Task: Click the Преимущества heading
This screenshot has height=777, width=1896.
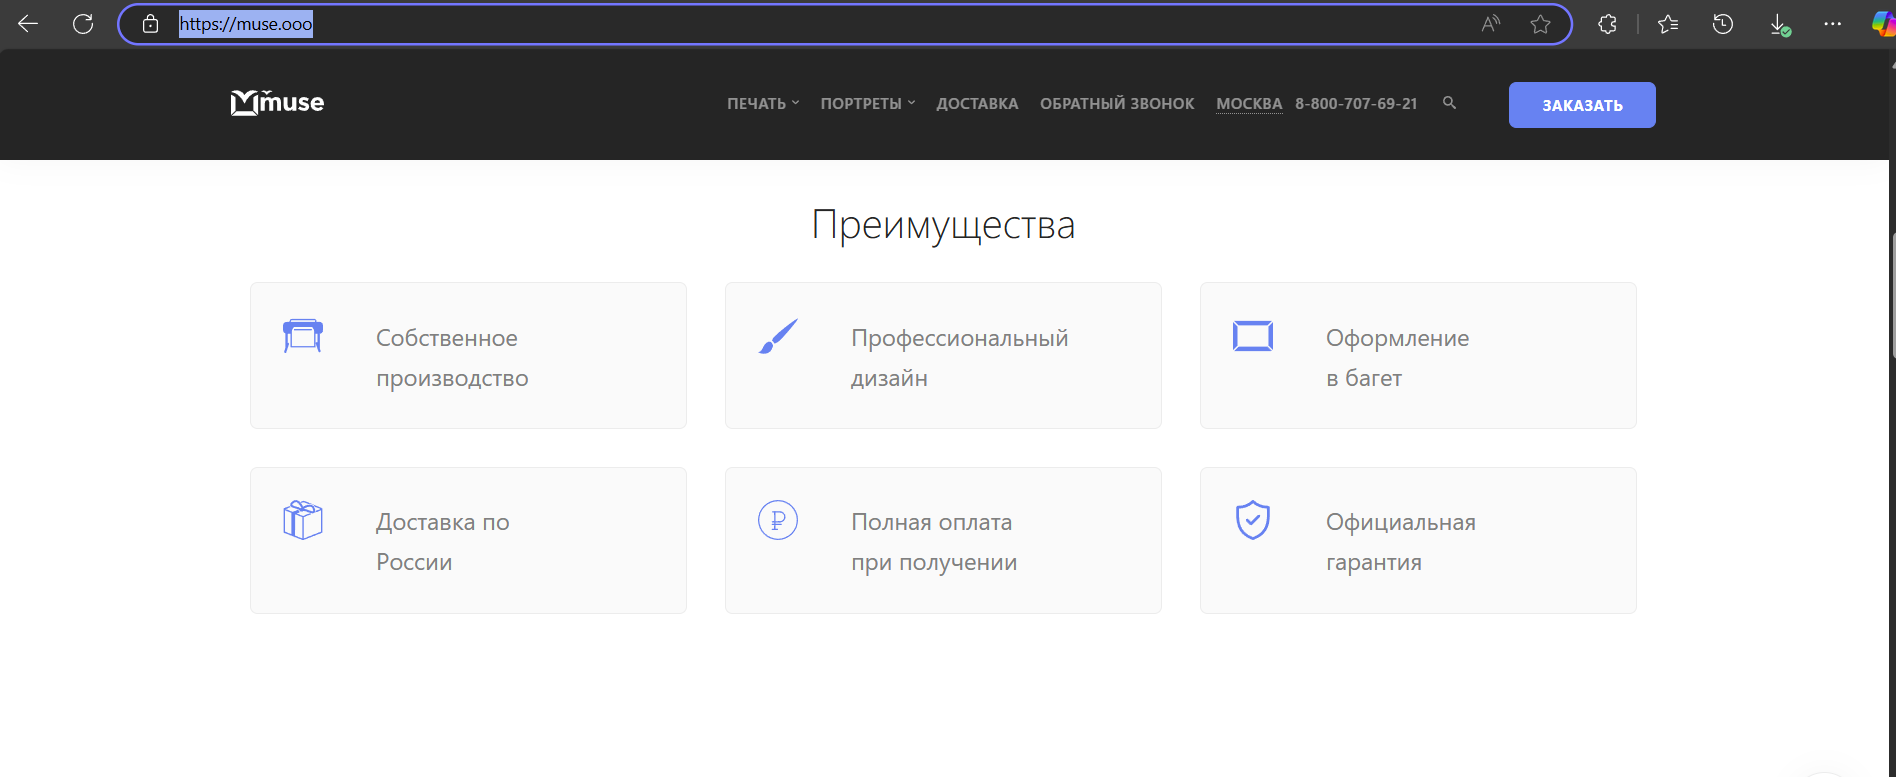Action: coord(943,225)
